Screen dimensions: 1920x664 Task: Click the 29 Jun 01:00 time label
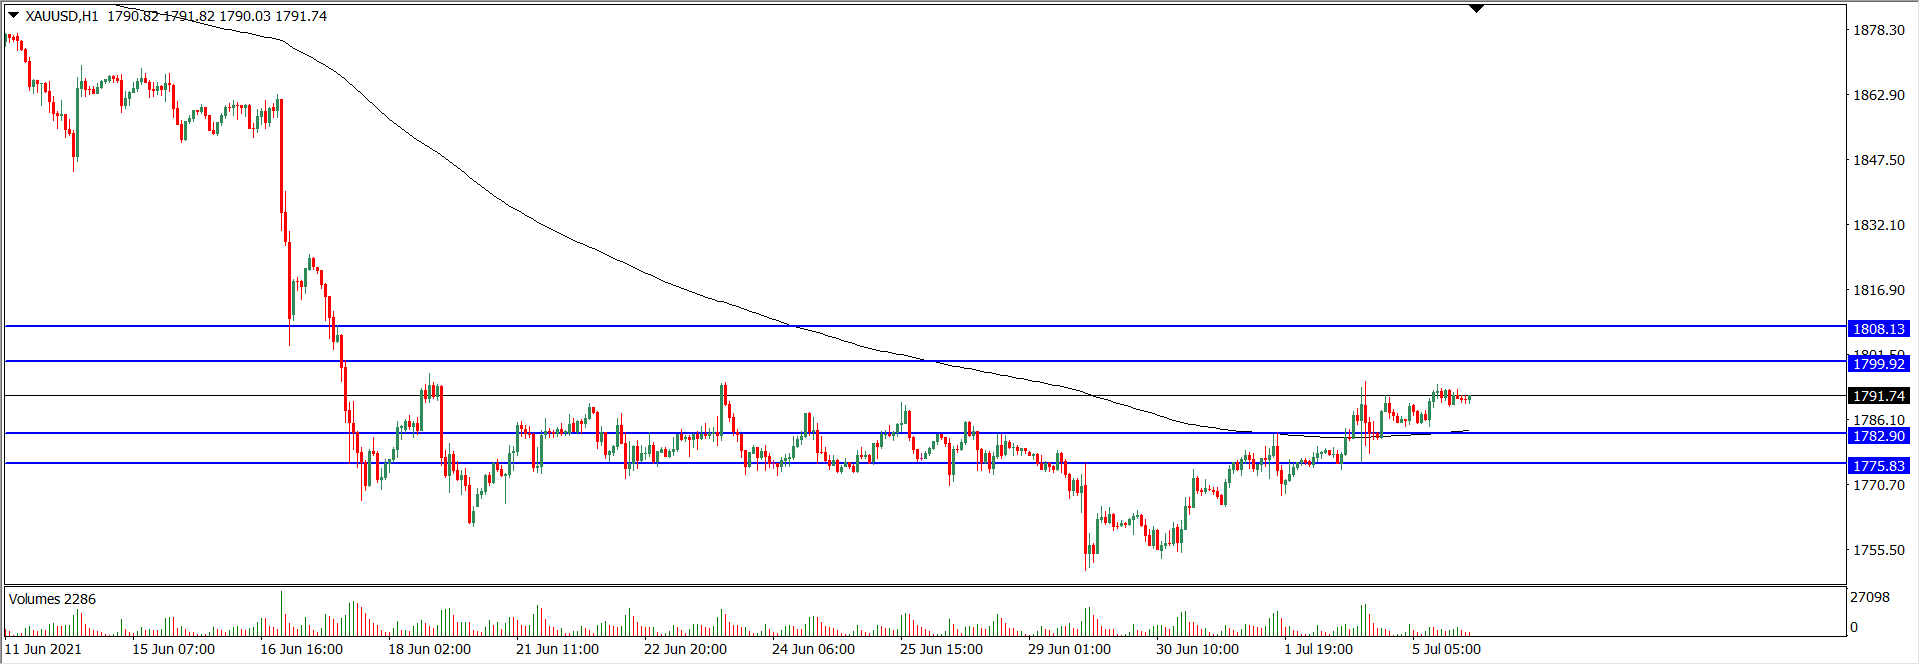tap(1070, 649)
